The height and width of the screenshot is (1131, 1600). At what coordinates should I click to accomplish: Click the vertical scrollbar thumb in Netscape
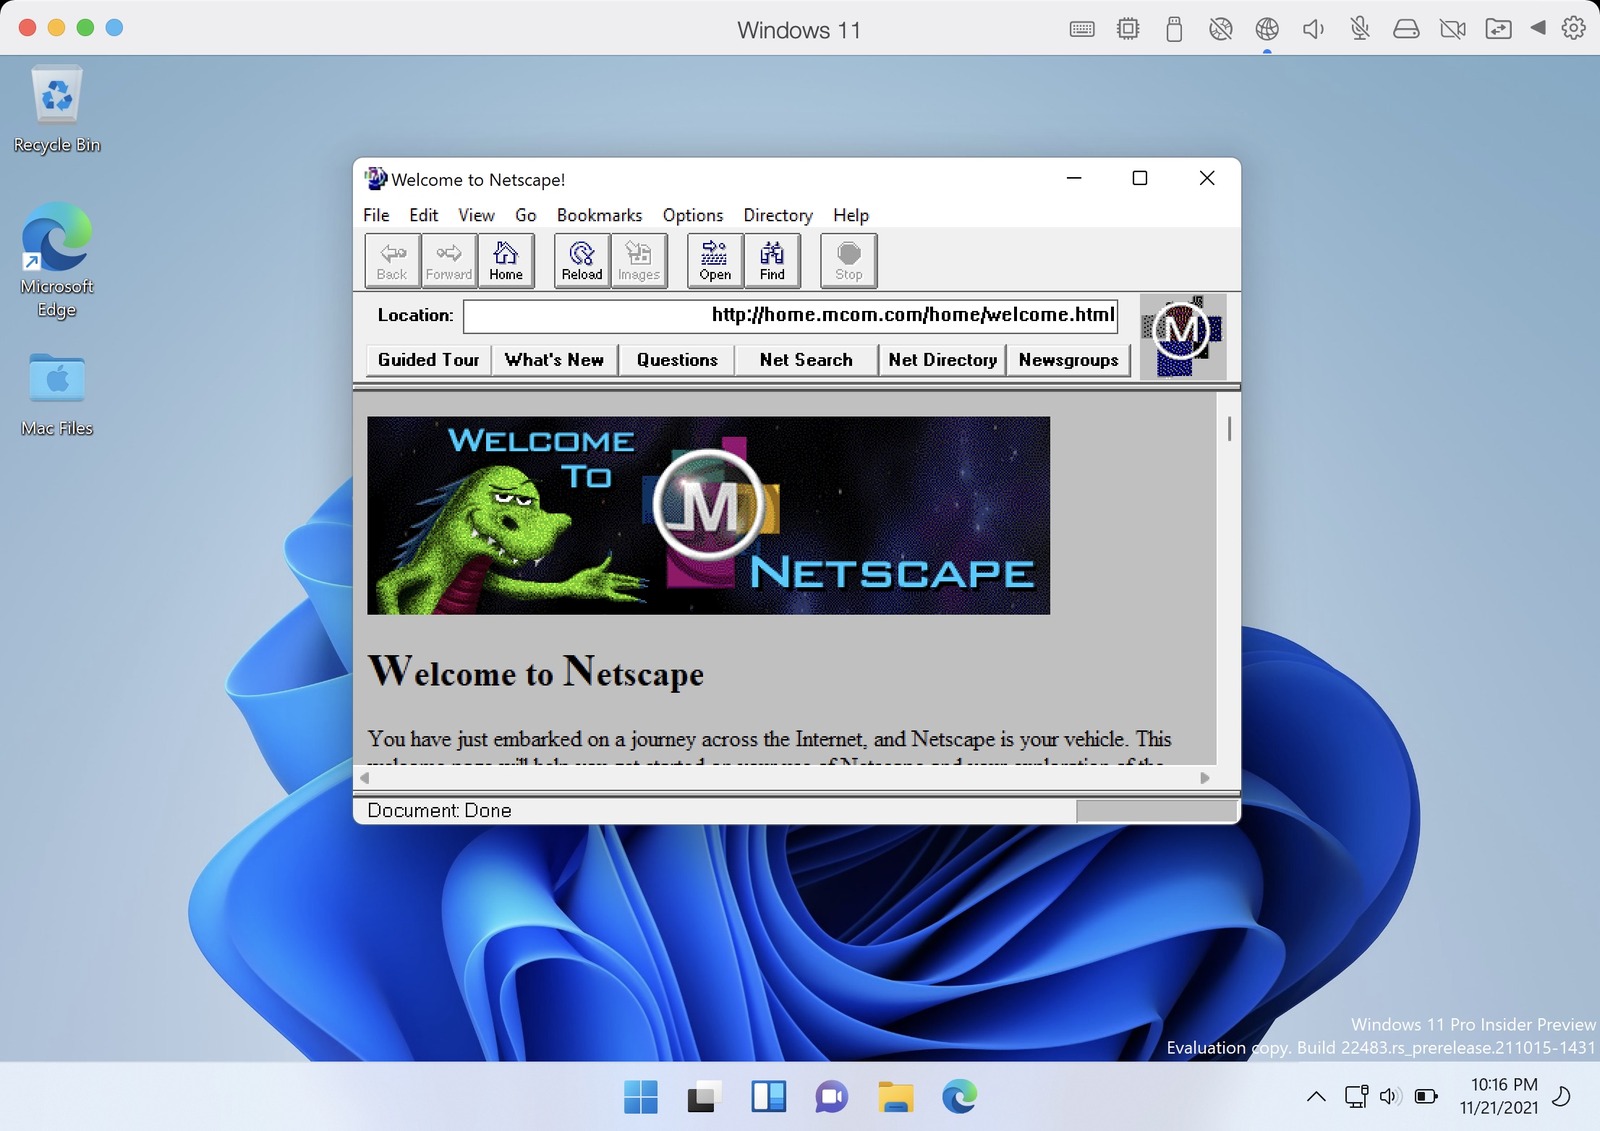coord(1229,428)
